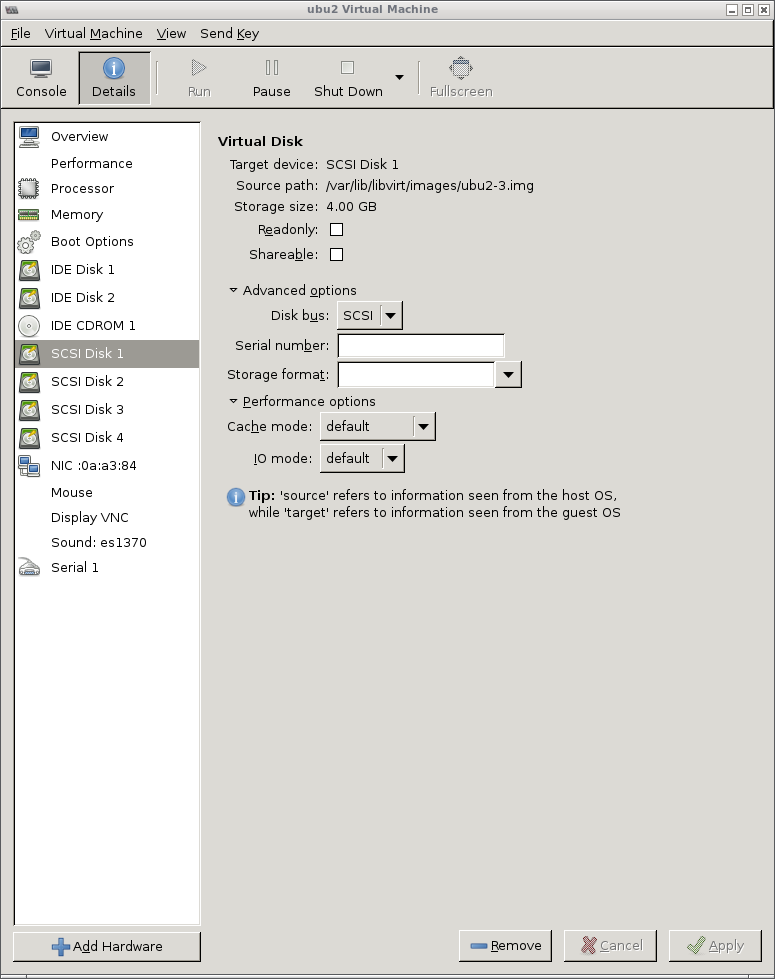Viewport: 775px width, 979px height.
Task: Click the Add Hardware button
Action: [x=107, y=946]
